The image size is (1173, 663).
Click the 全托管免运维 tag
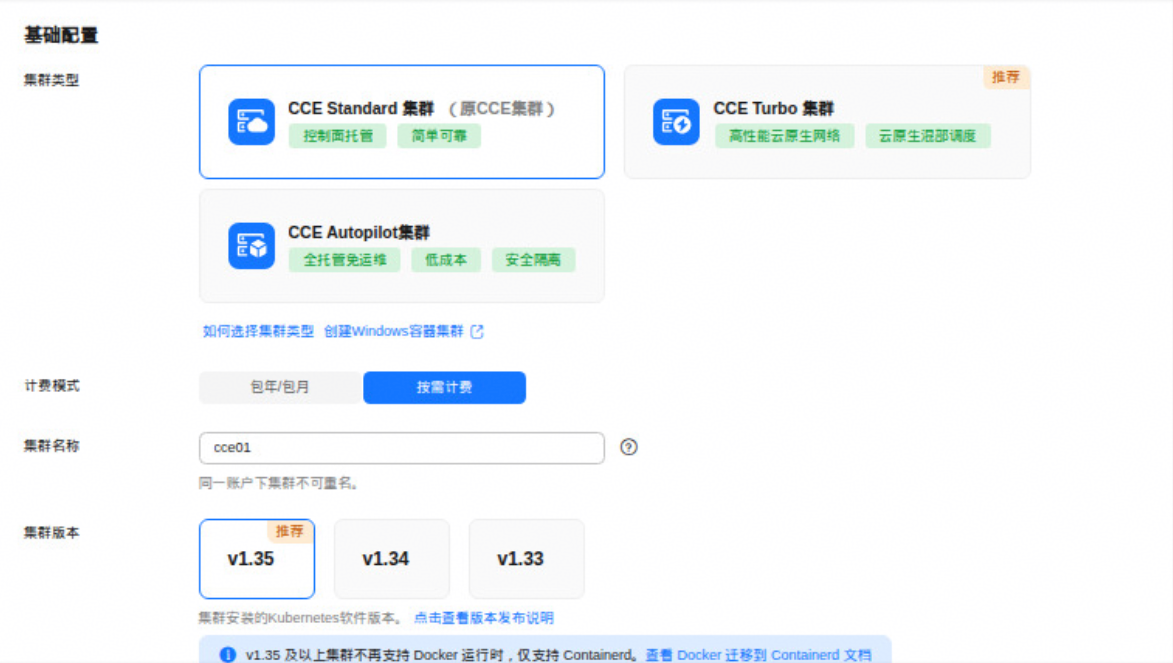pyautogui.click(x=345, y=260)
